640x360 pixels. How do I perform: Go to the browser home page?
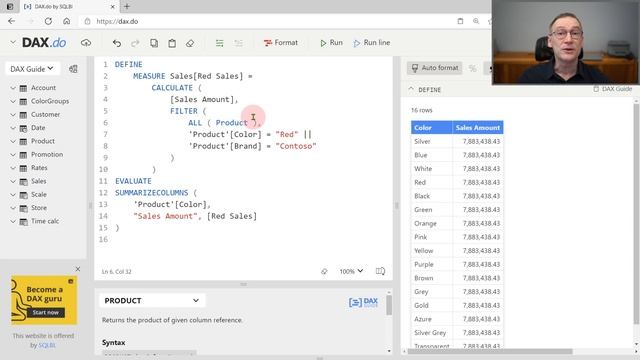[67, 21]
